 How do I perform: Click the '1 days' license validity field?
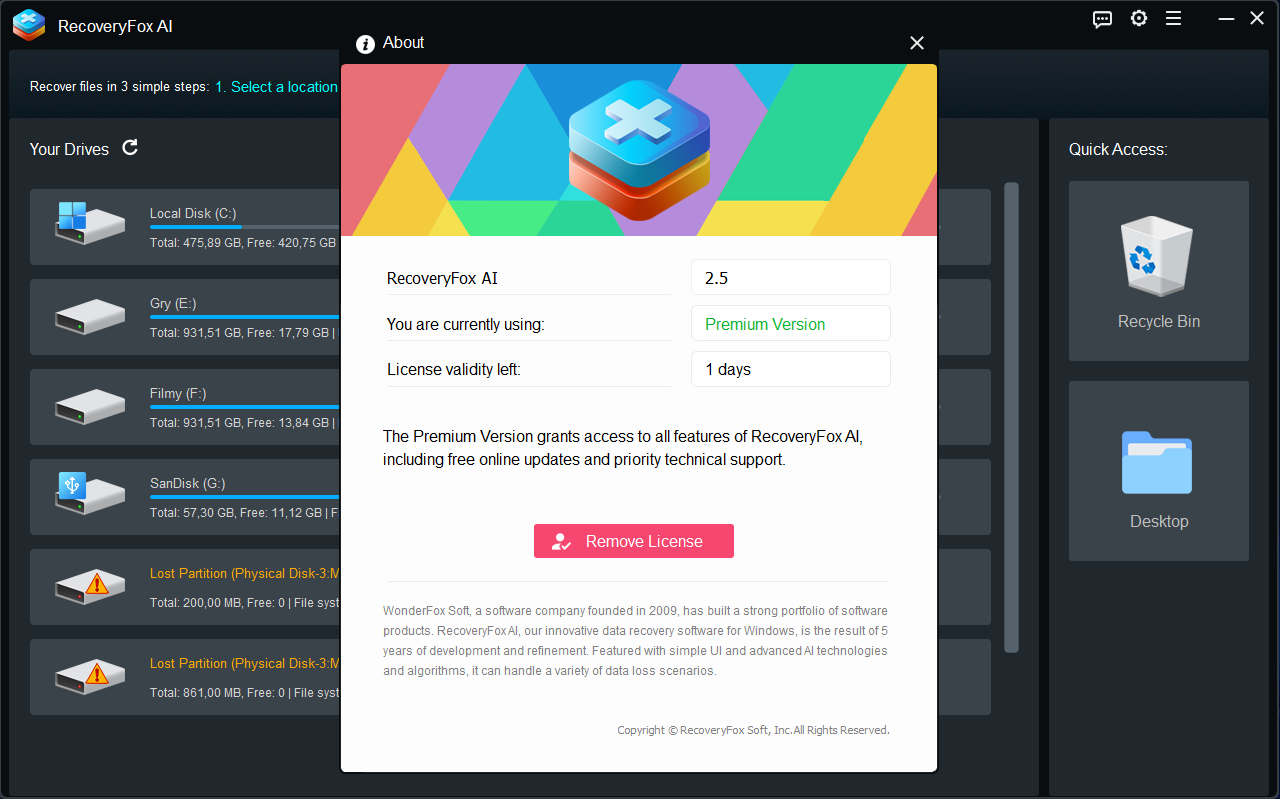click(790, 369)
